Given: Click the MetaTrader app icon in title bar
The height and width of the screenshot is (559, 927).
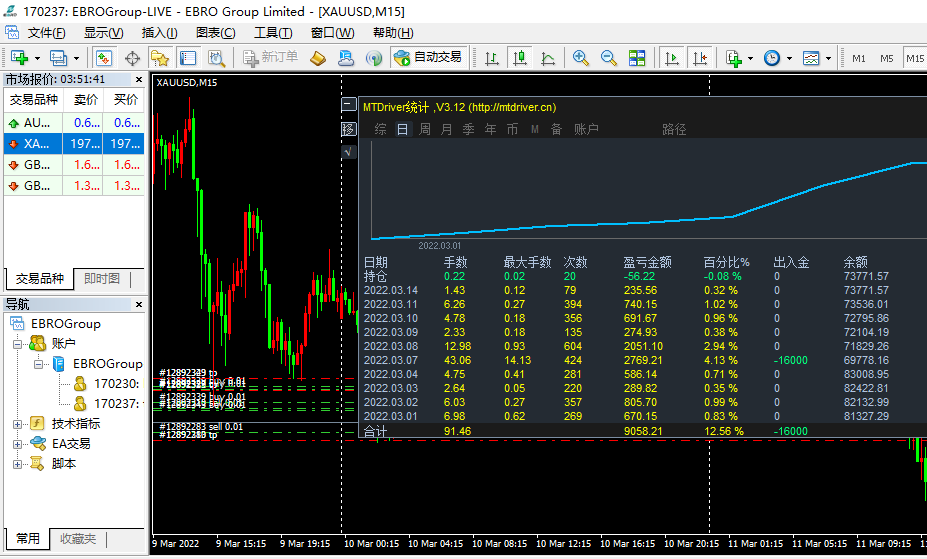Looking at the screenshot, I should tap(10, 11).
